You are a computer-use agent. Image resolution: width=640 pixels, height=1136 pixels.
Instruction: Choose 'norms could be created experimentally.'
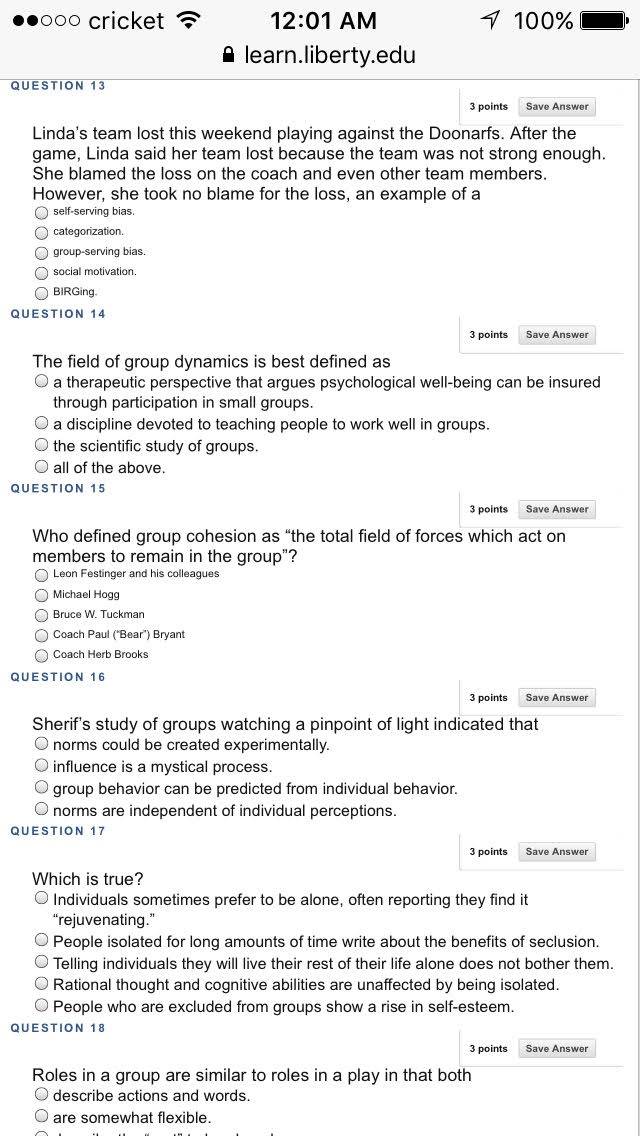41,743
